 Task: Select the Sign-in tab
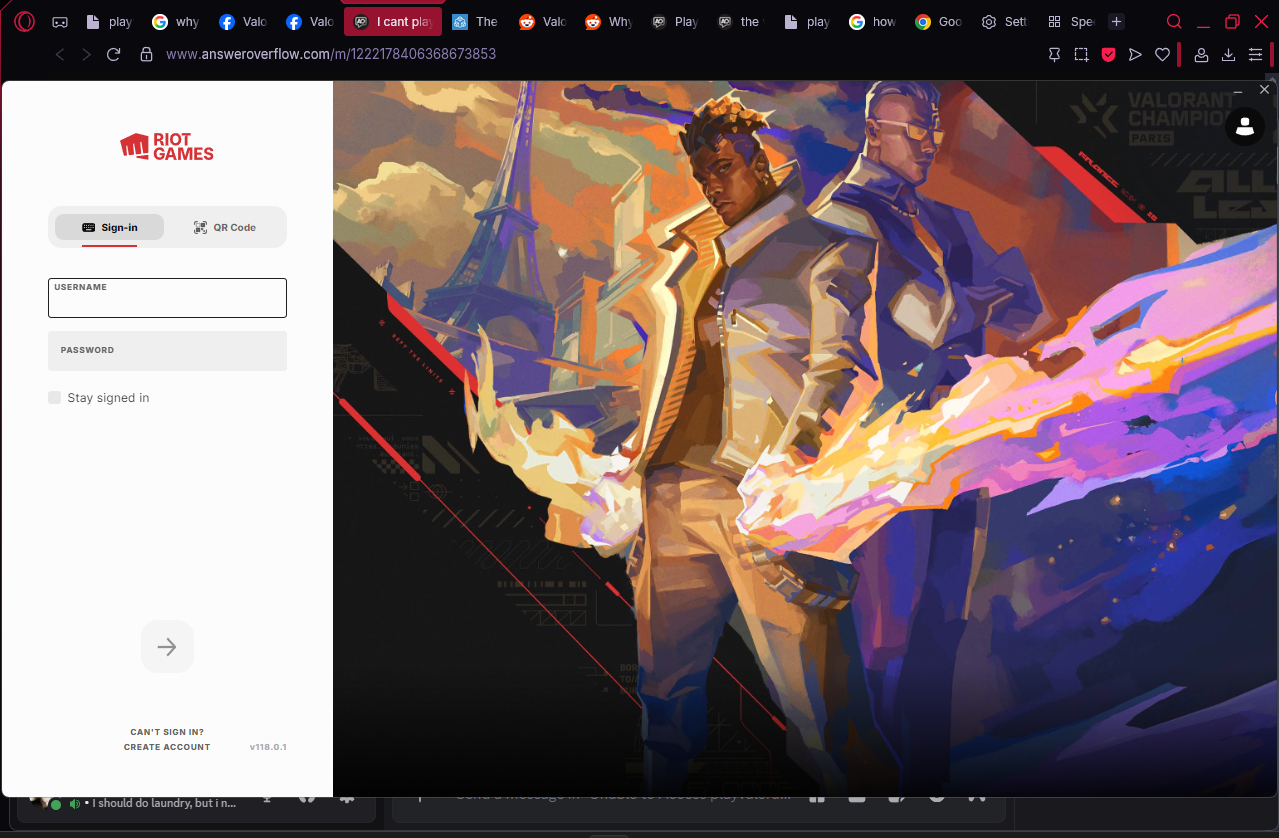click(109, 227)
